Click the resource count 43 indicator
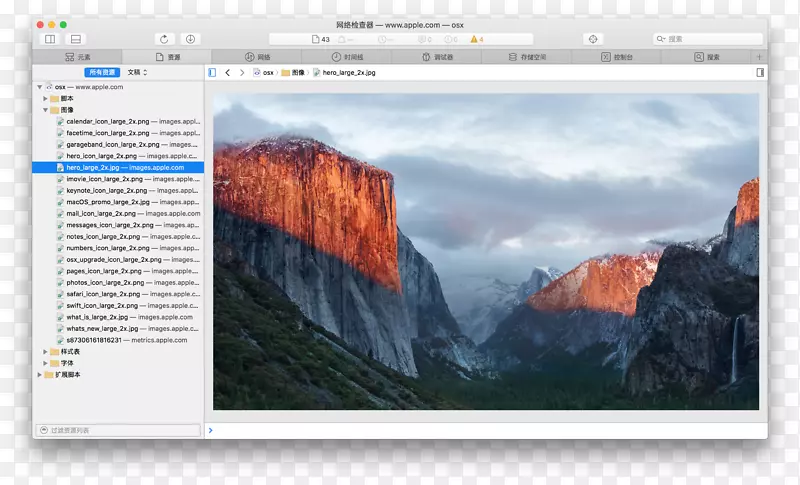The height and width of the screenshot is (485, 800). 321,39
